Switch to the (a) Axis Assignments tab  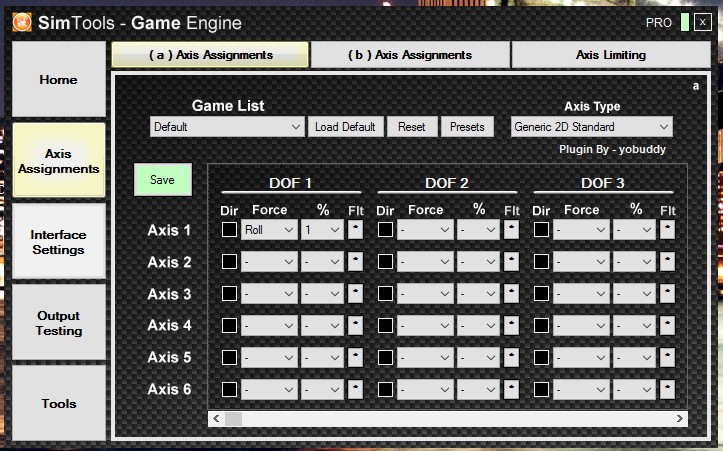tap(210, 55)
